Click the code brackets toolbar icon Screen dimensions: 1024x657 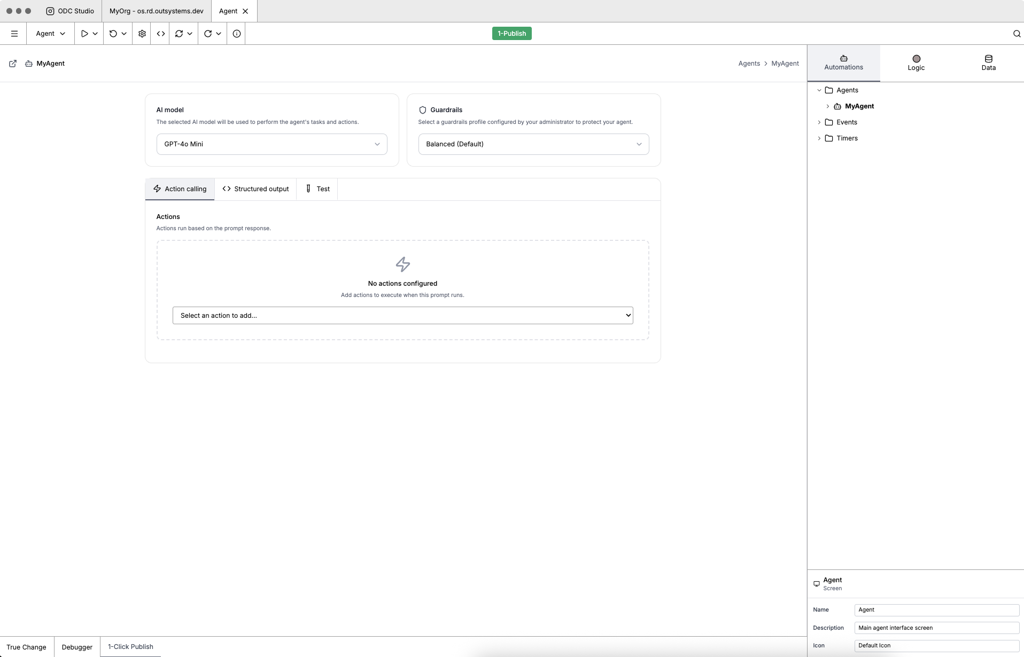click(161, 33)
